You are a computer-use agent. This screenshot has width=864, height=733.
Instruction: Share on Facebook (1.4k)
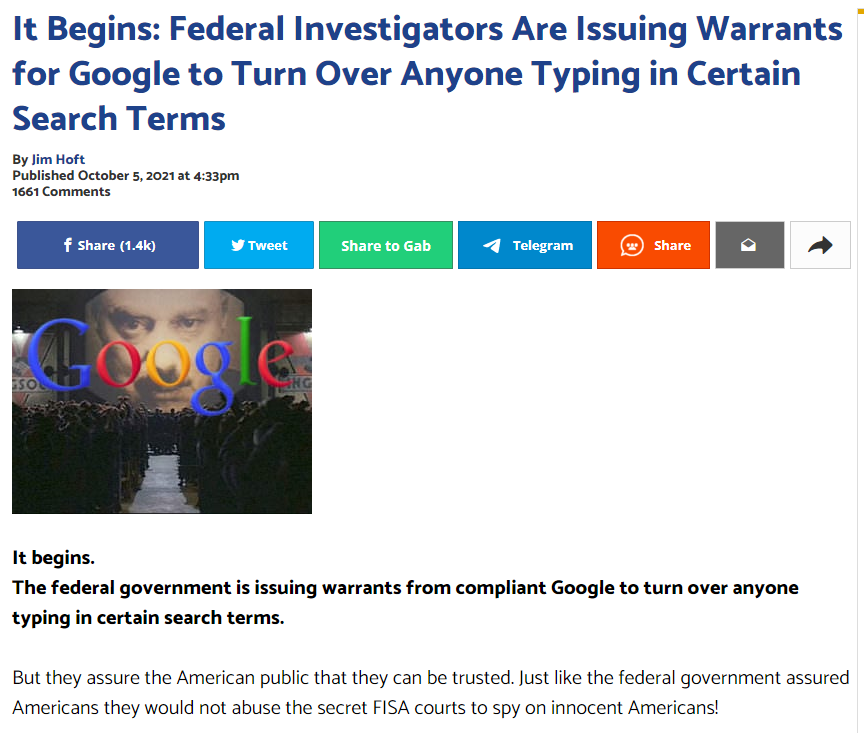coord(108,245)
